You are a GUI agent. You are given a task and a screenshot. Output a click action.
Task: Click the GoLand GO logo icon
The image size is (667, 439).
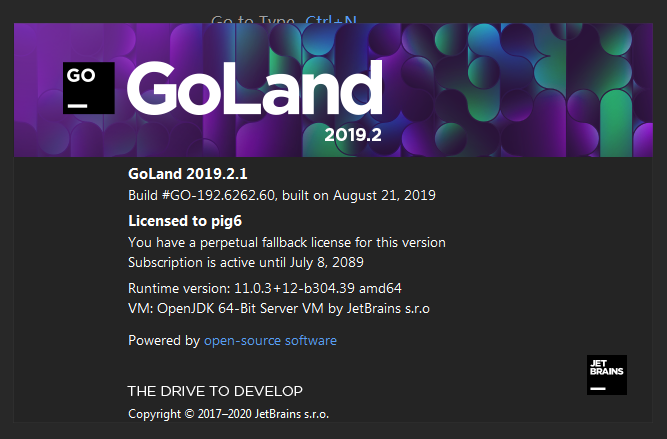(x=89, y=88)
